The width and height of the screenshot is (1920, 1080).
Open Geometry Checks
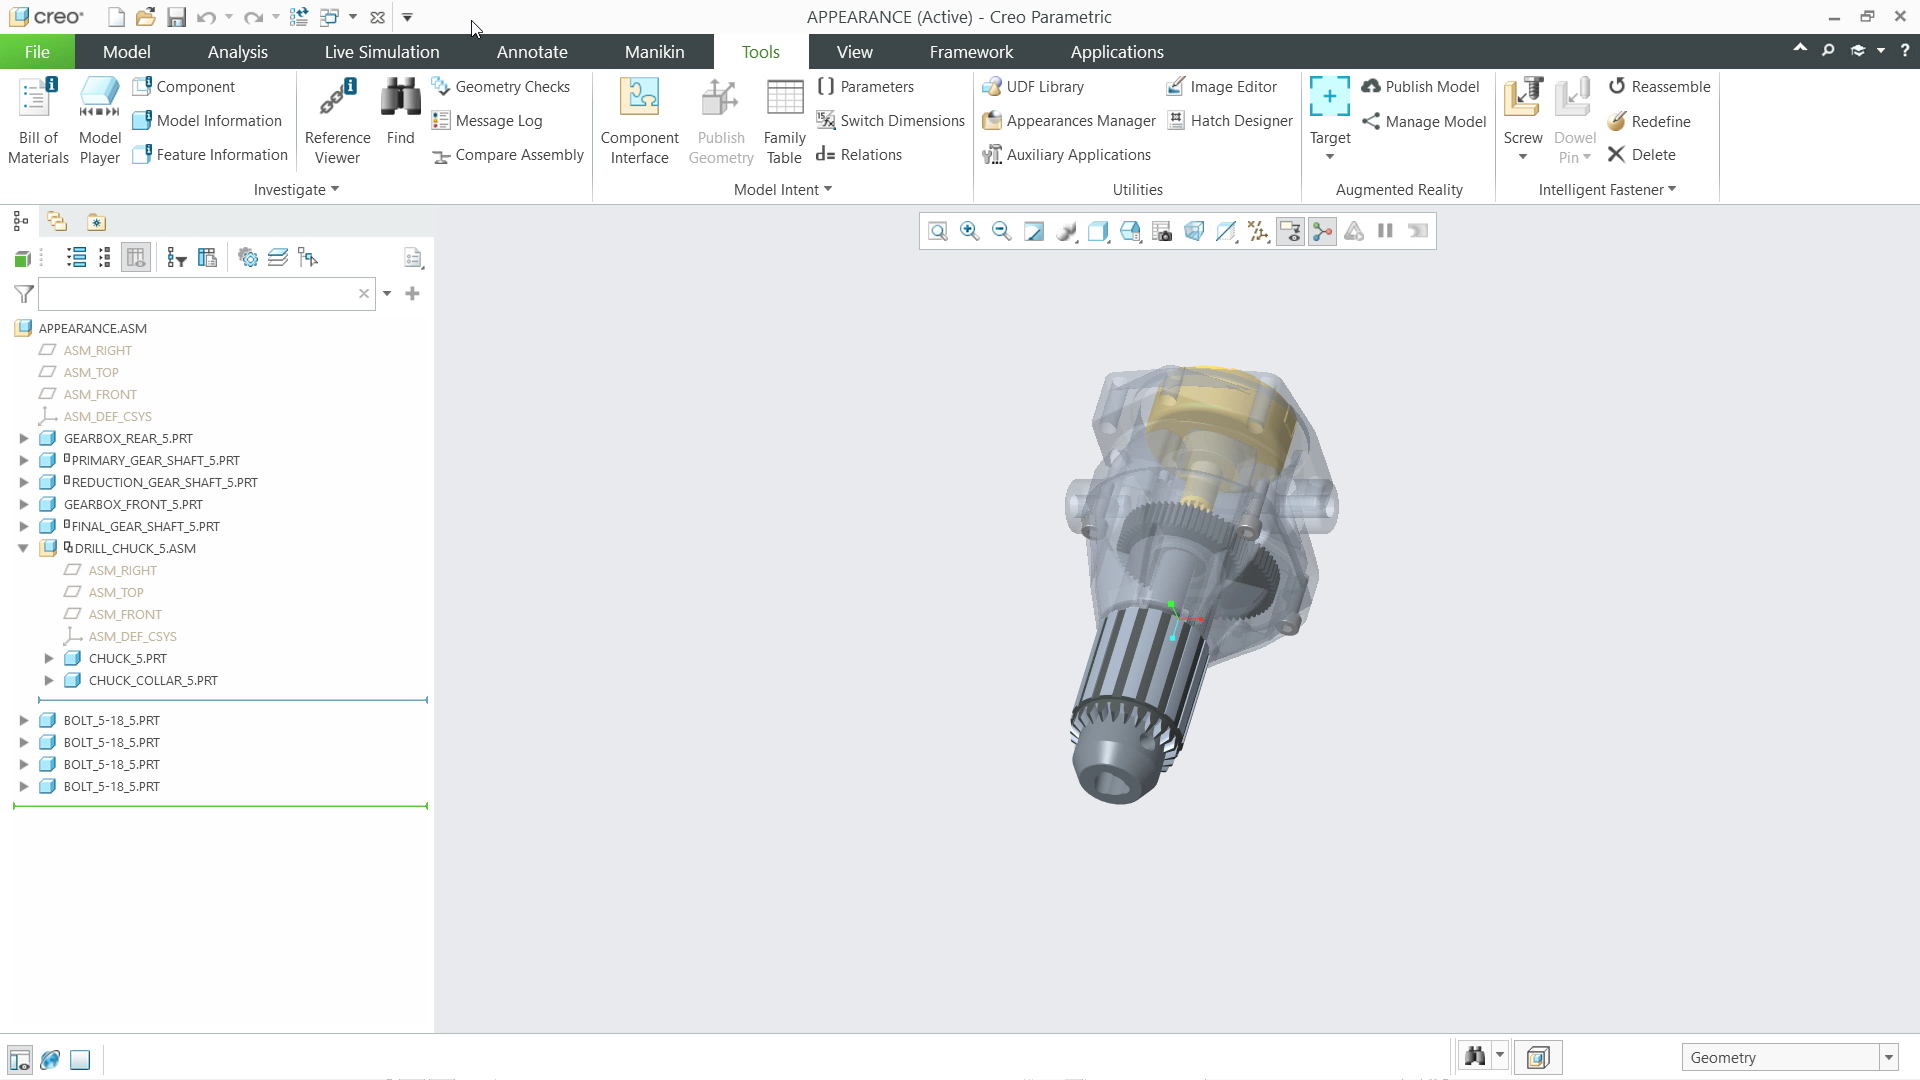click(x=501, y=87)
